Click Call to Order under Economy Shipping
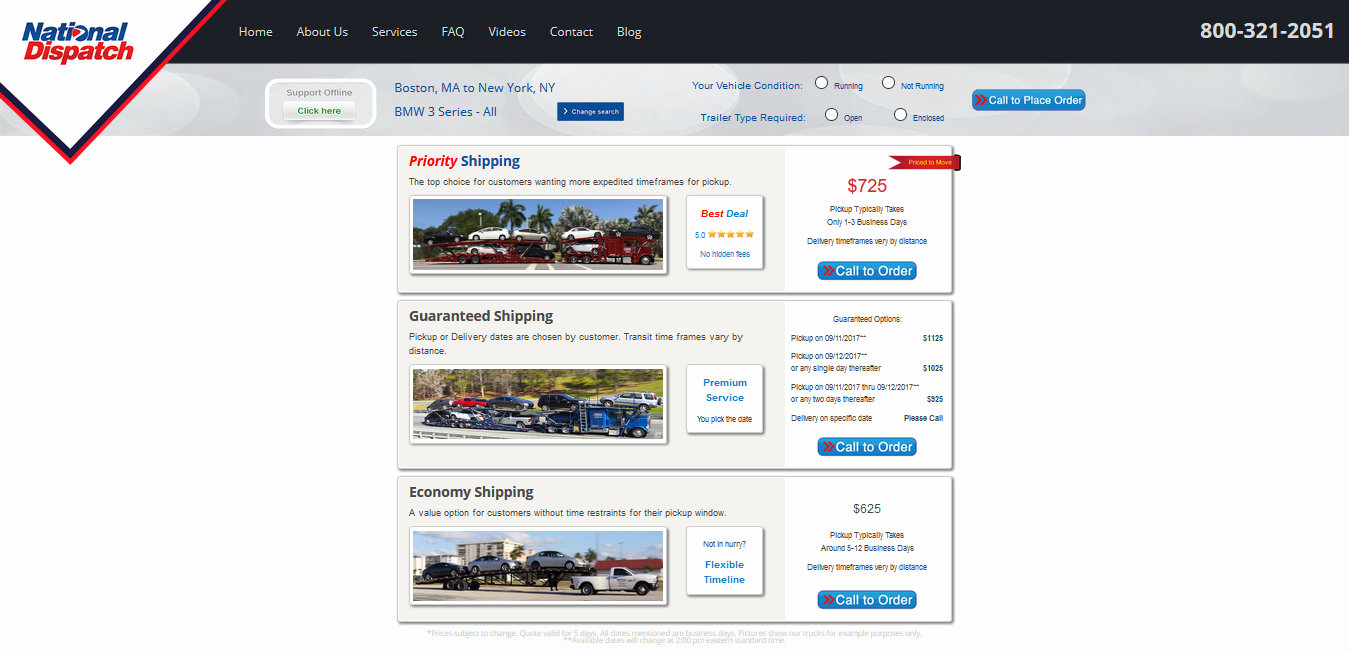Image resolution: width=1350 pixels, height=651 pixels. pos(867,600)
